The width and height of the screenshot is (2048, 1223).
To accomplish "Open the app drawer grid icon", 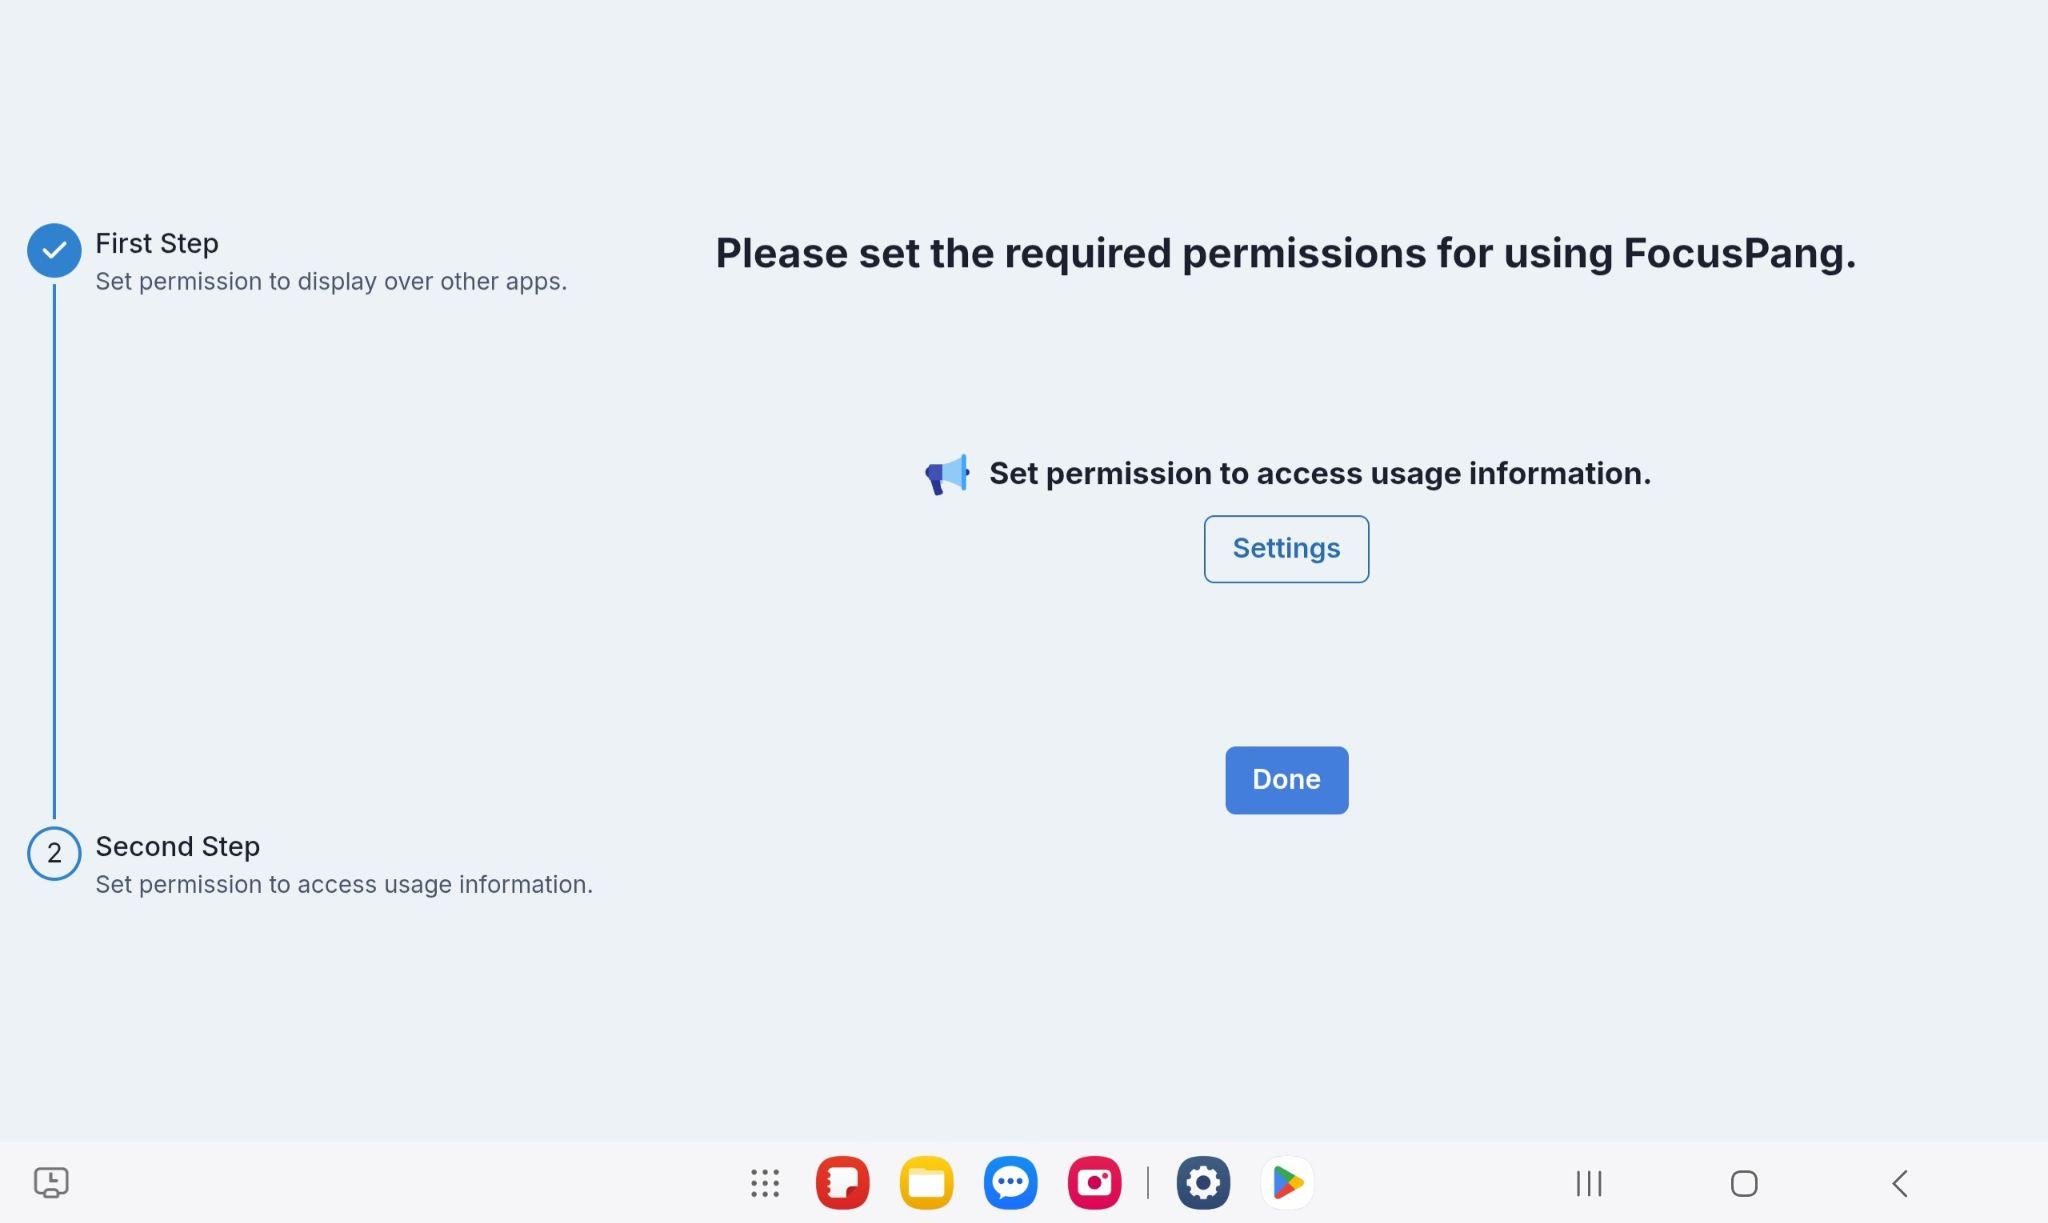I will (764, 1183).
